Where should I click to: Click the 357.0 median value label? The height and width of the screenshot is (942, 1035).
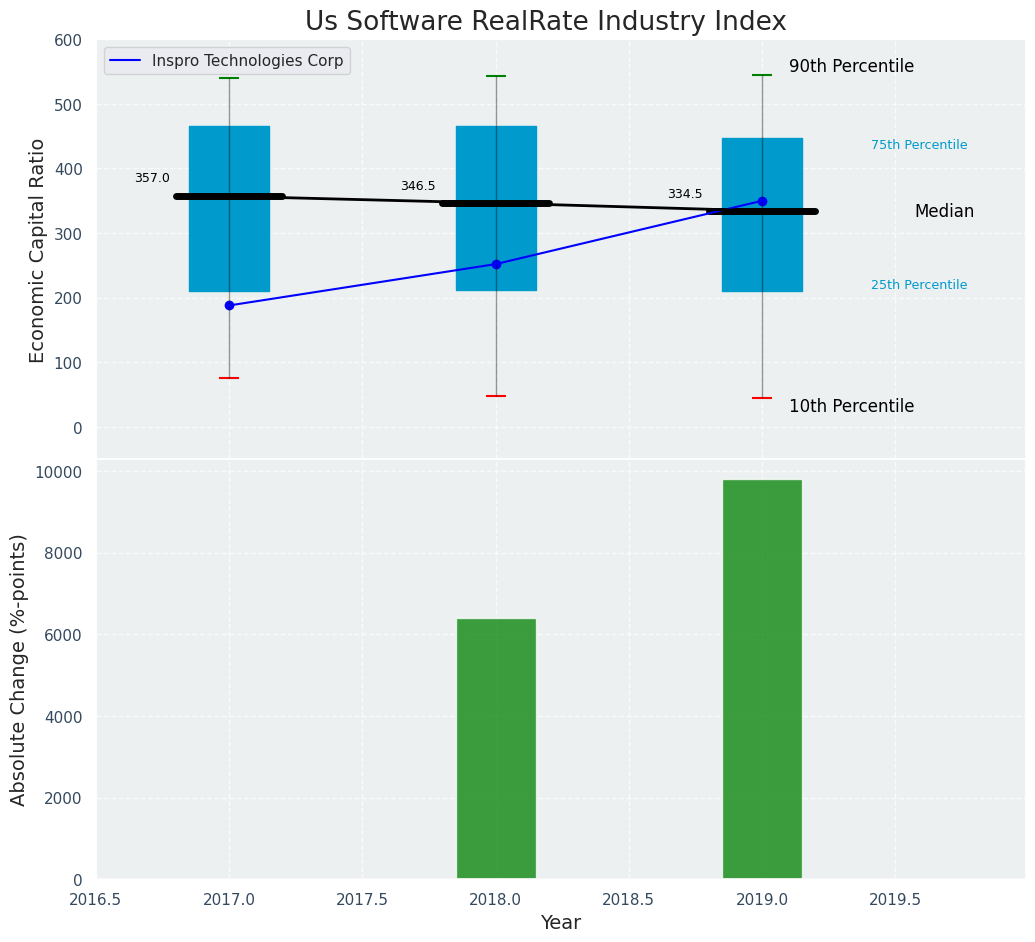coord(152,178)
